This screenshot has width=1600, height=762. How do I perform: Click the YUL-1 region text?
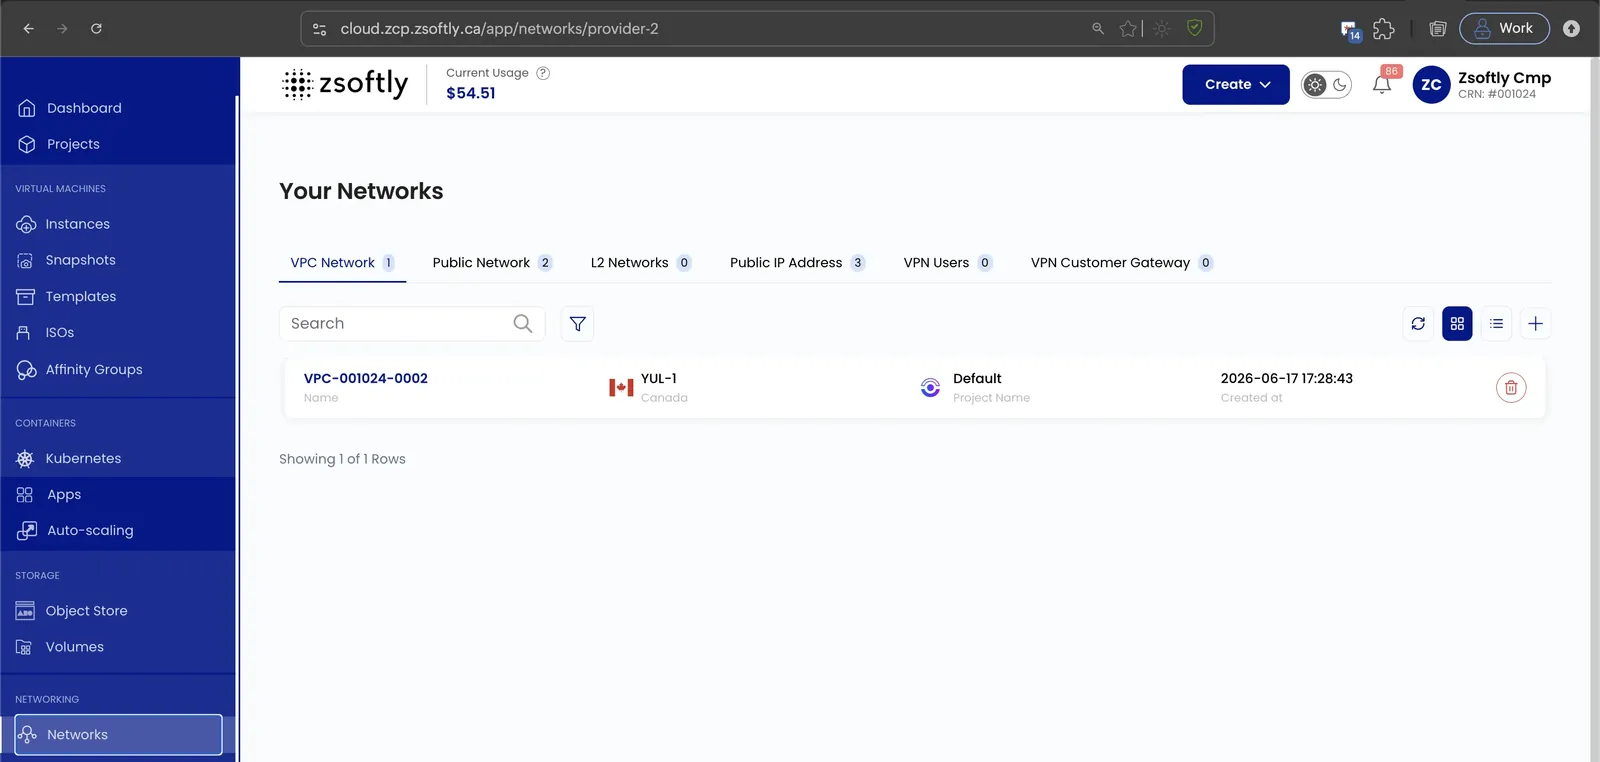click(x=659, y=378)
